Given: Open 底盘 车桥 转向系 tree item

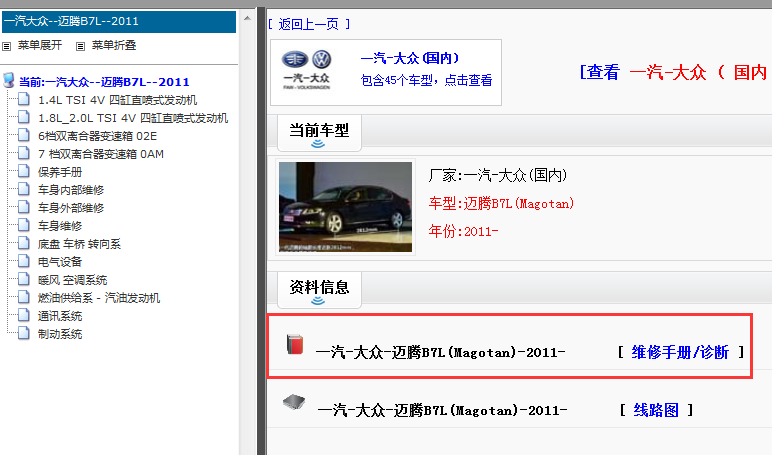Looking at the screenshot, I should pos(79,244).
